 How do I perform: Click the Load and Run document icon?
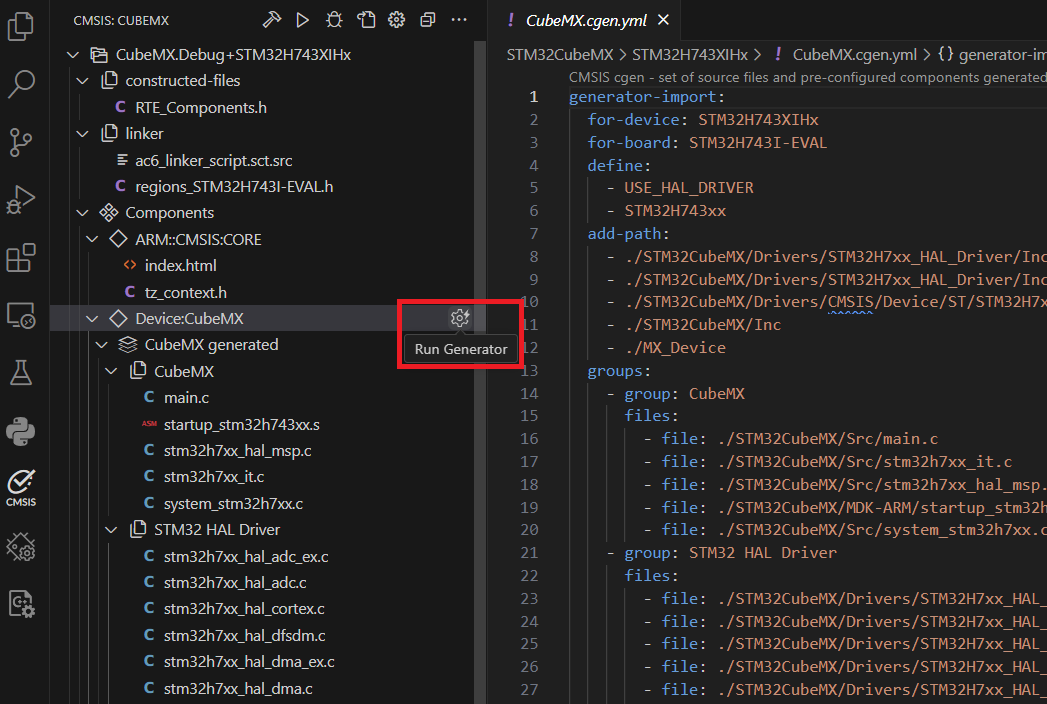(366, 19)
